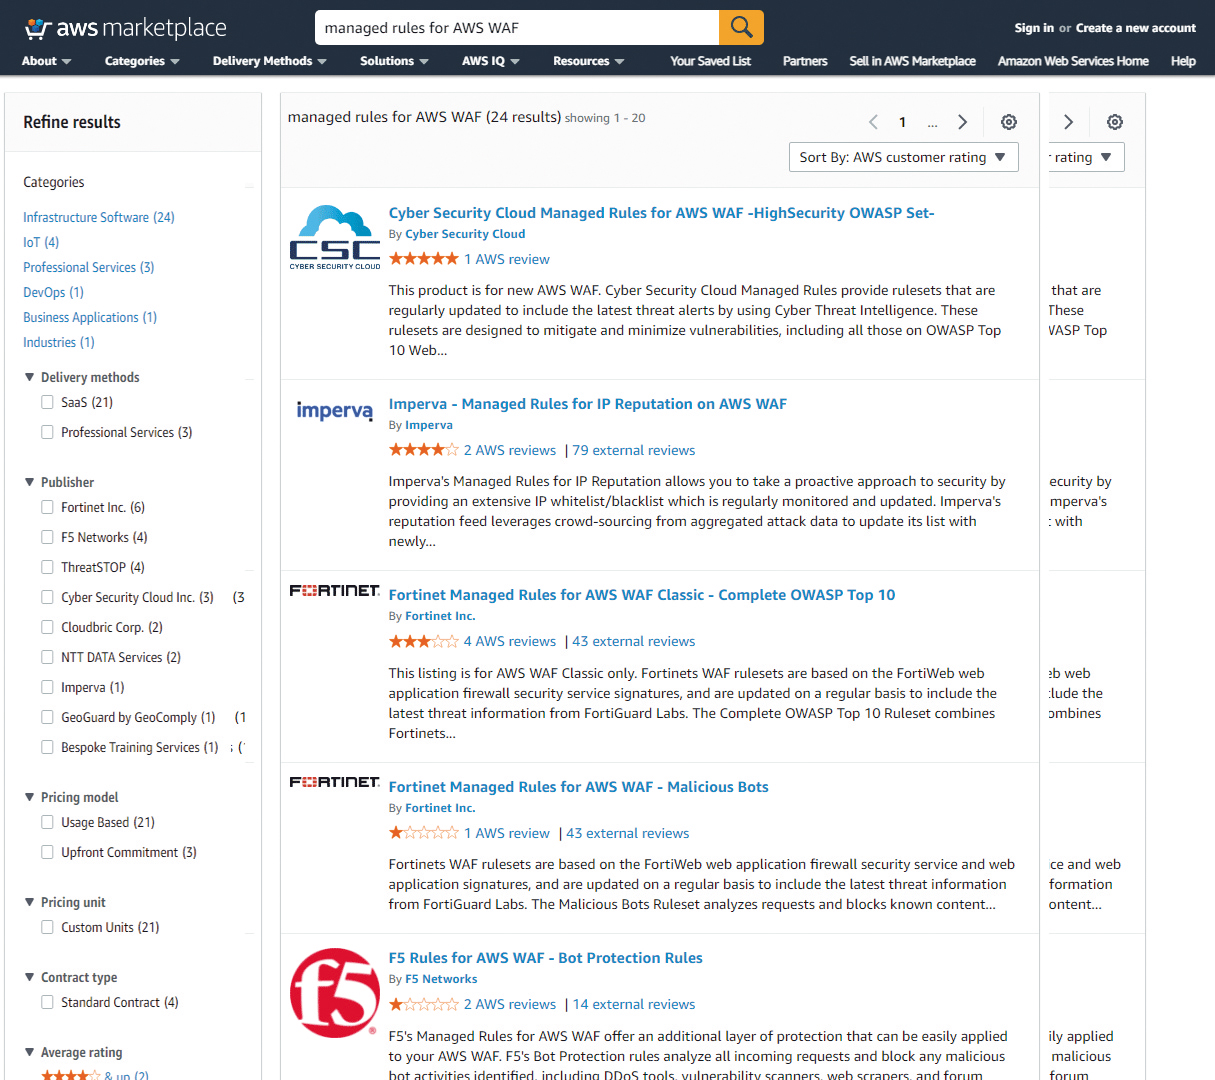The image size is (1215, 1080).
Task: Click the Imperva logo image
Action: [x=335, y=410]
